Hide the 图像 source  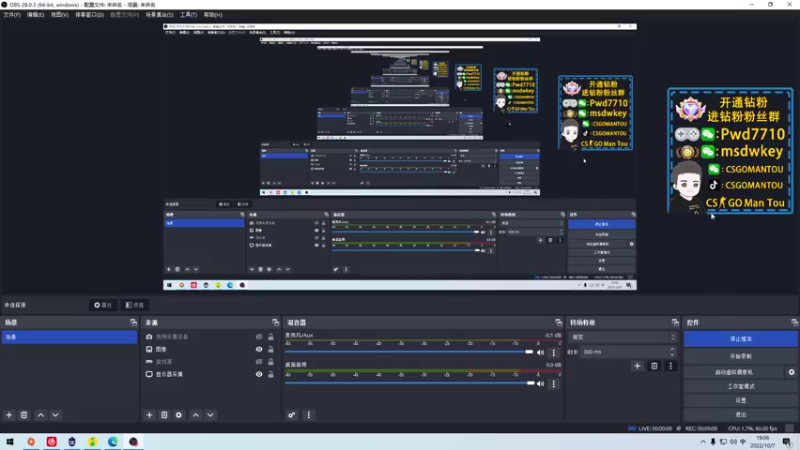click(x=259, y=349)
